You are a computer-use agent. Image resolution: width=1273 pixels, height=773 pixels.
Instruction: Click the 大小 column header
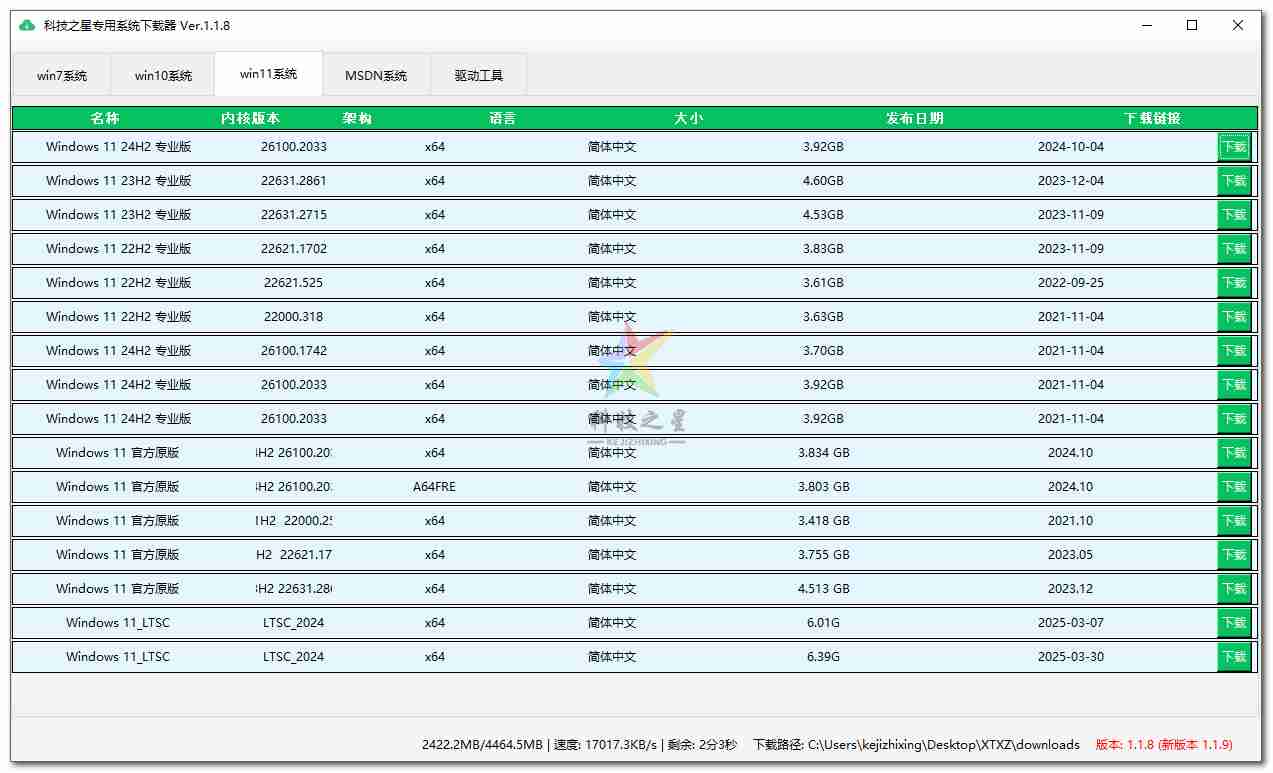688,118
